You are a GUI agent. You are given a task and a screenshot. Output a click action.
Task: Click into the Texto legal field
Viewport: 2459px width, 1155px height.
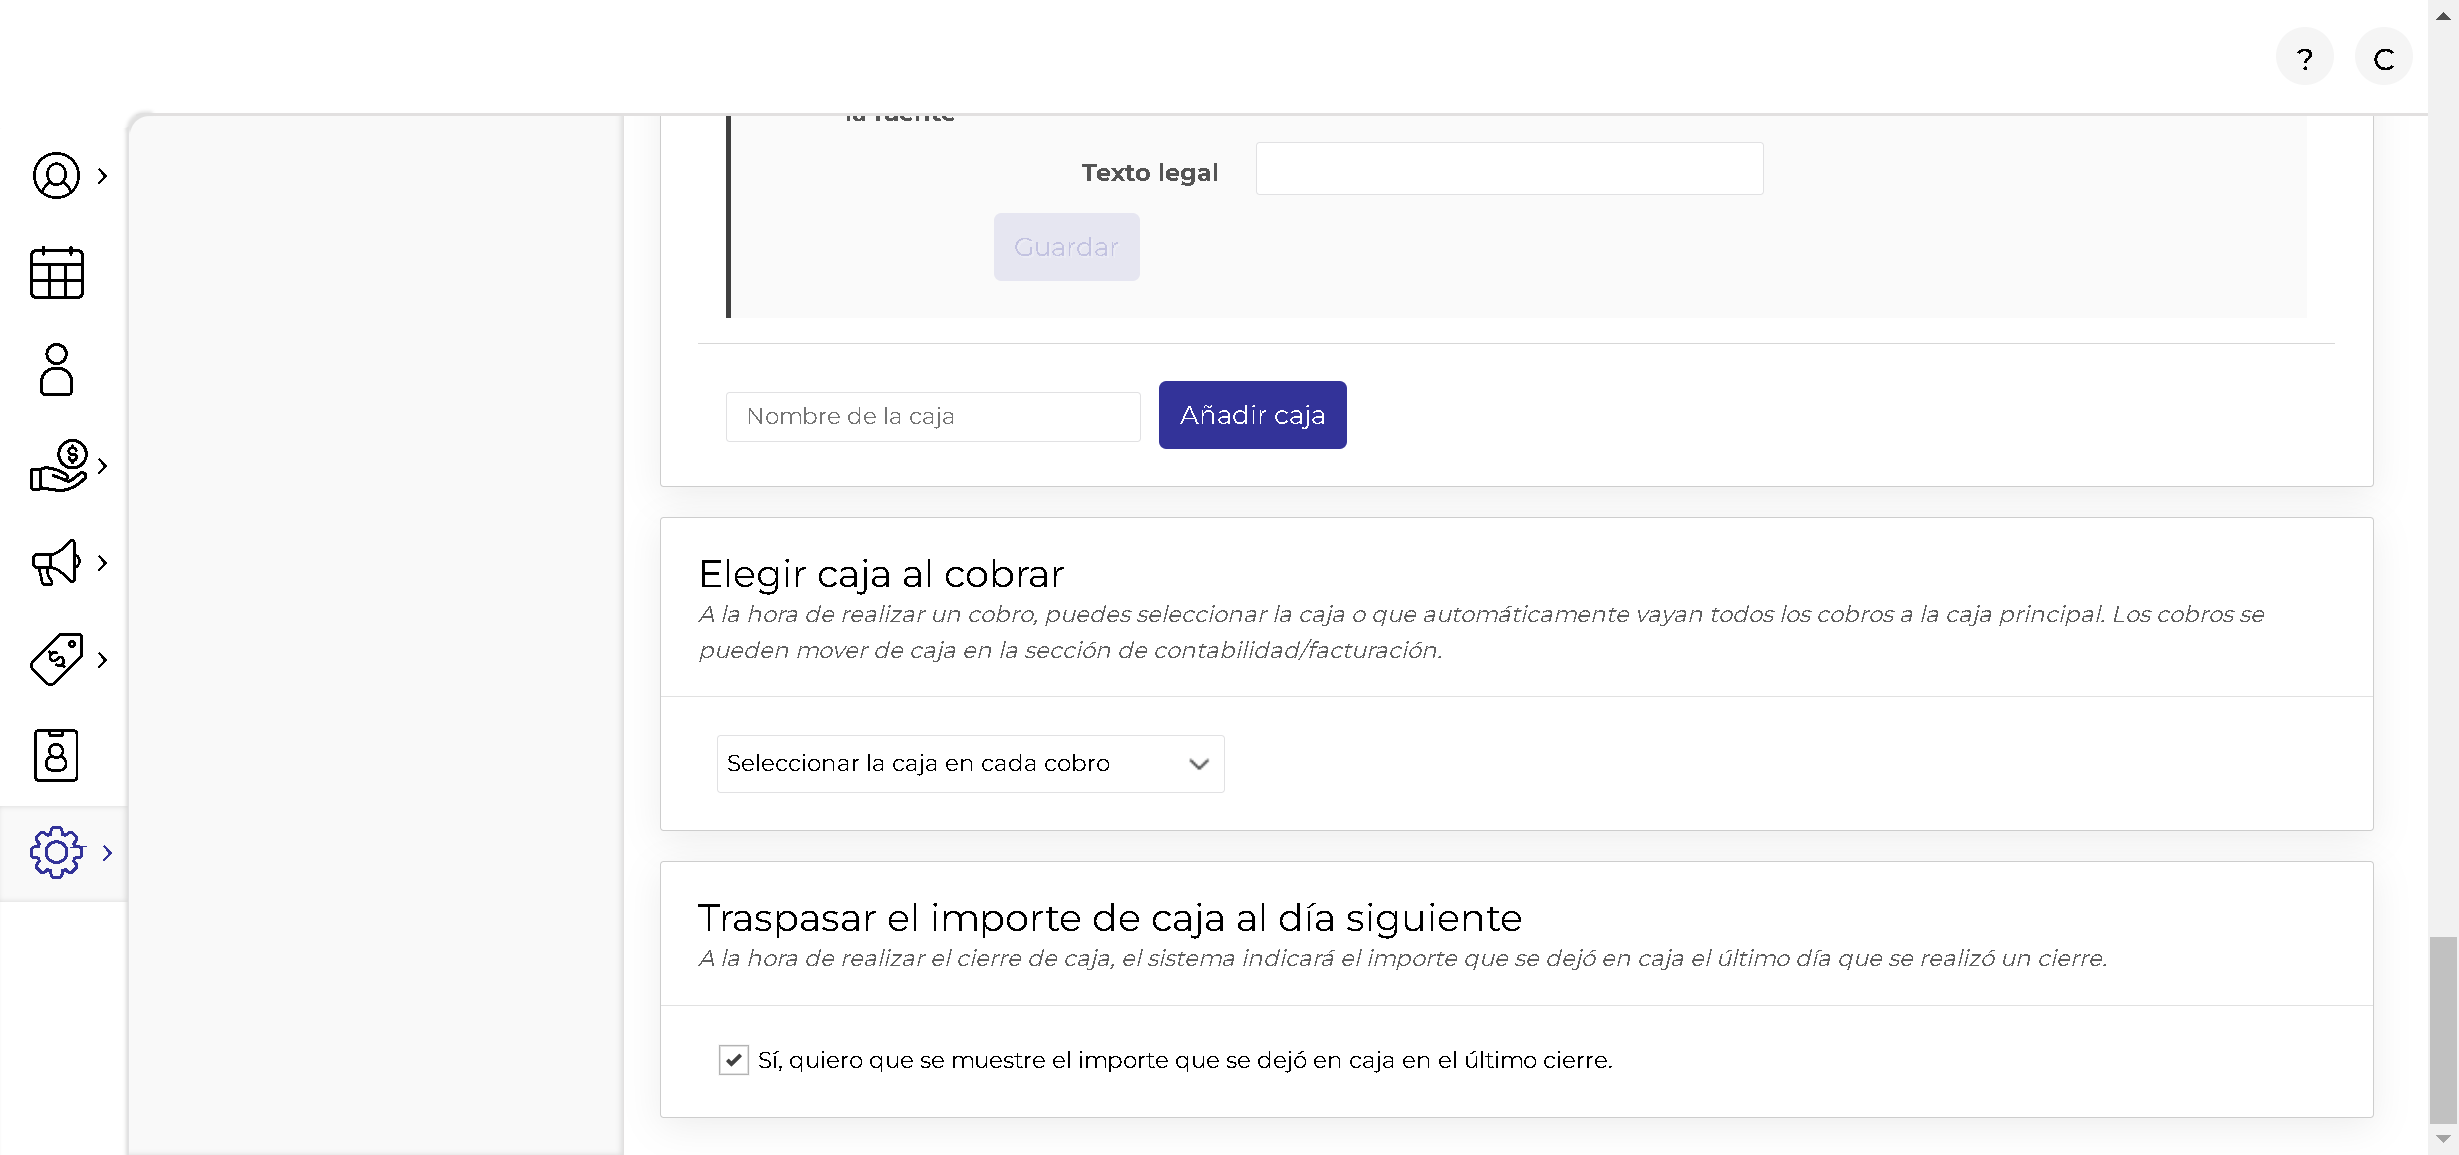click(1509, 169)
